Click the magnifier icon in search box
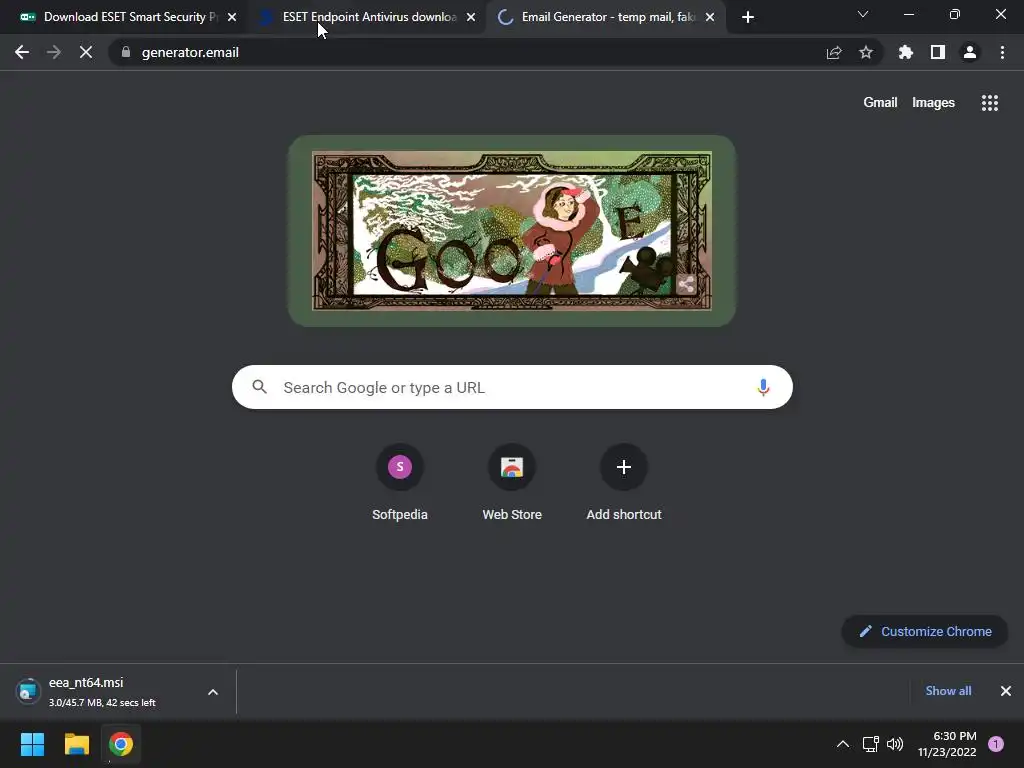The width and height of the screenshot is (1024, 768). point(260,387)
